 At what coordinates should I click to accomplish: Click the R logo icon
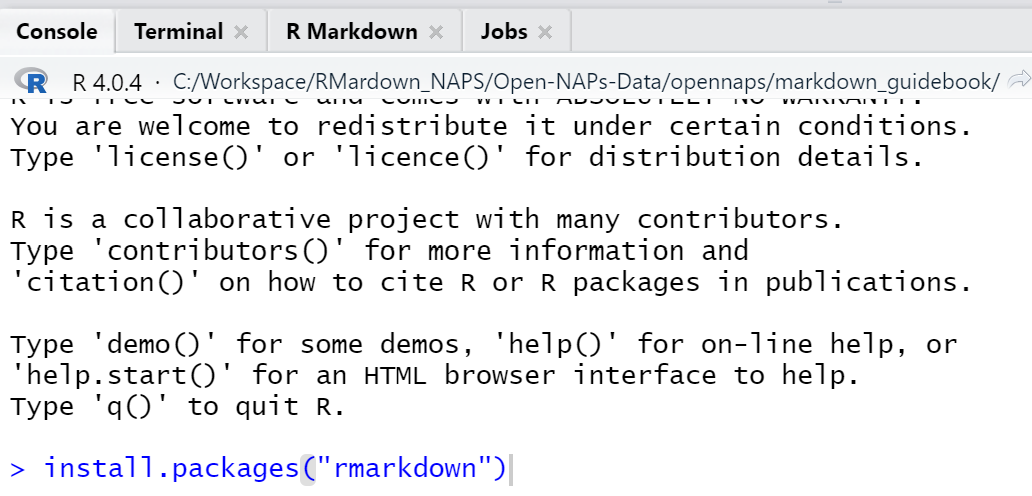[30, 81]
